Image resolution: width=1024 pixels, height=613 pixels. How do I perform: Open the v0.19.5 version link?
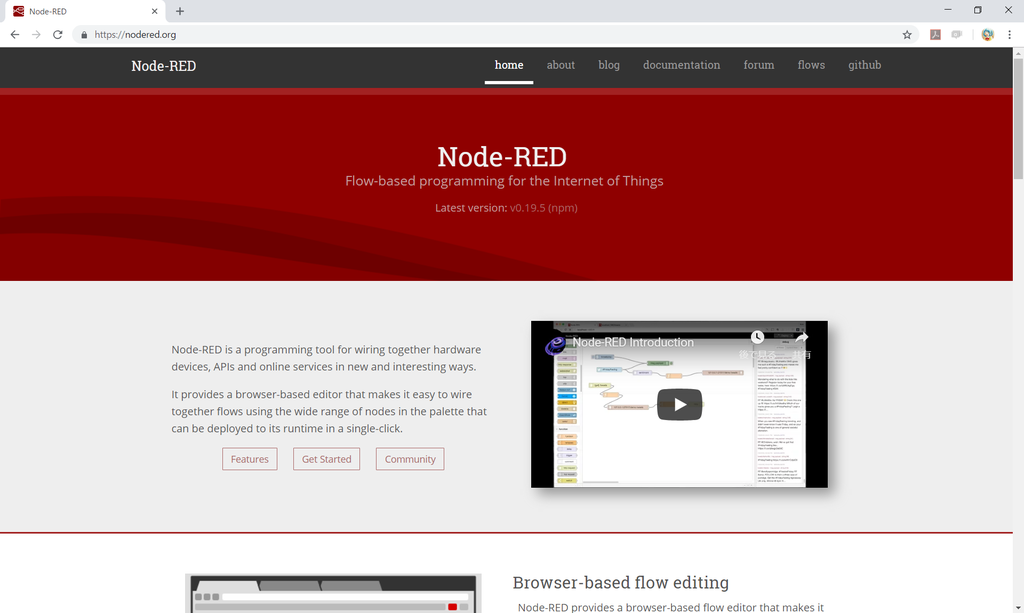[527, 208]
